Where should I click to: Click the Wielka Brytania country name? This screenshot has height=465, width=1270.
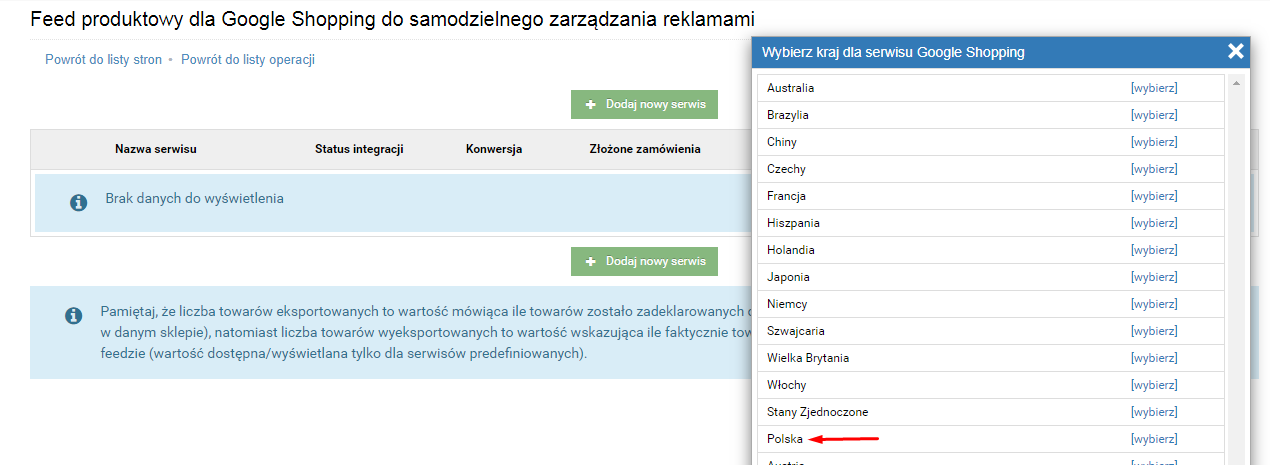coord(808,358)
